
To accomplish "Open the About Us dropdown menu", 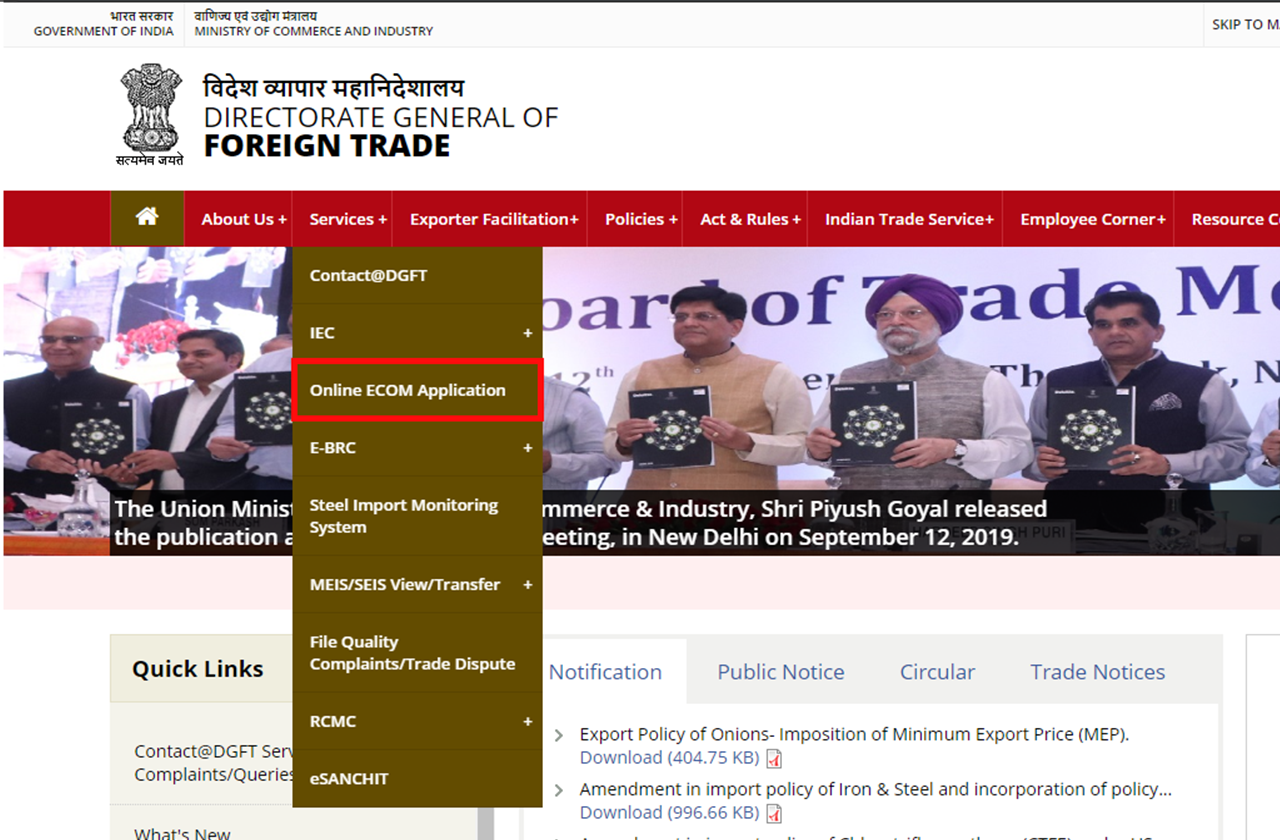I will click(244, 219).
